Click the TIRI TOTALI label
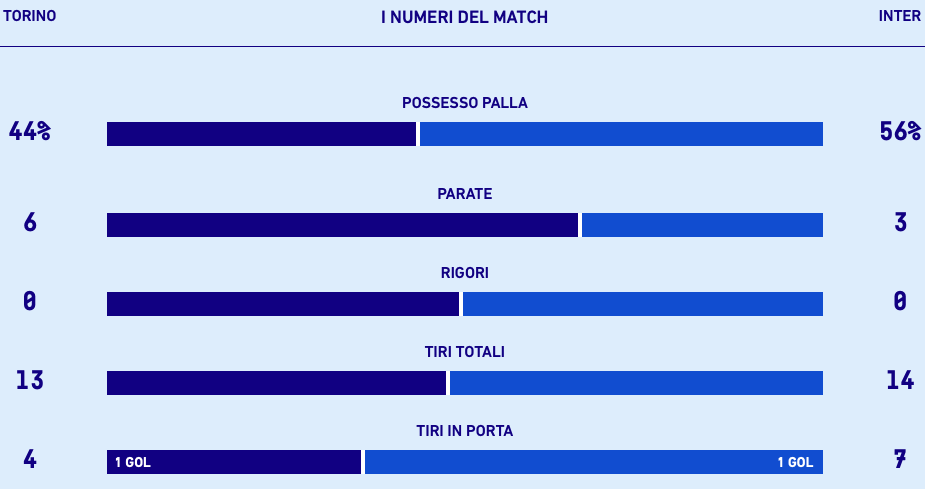Screen dimensions: 925x489 464,352
